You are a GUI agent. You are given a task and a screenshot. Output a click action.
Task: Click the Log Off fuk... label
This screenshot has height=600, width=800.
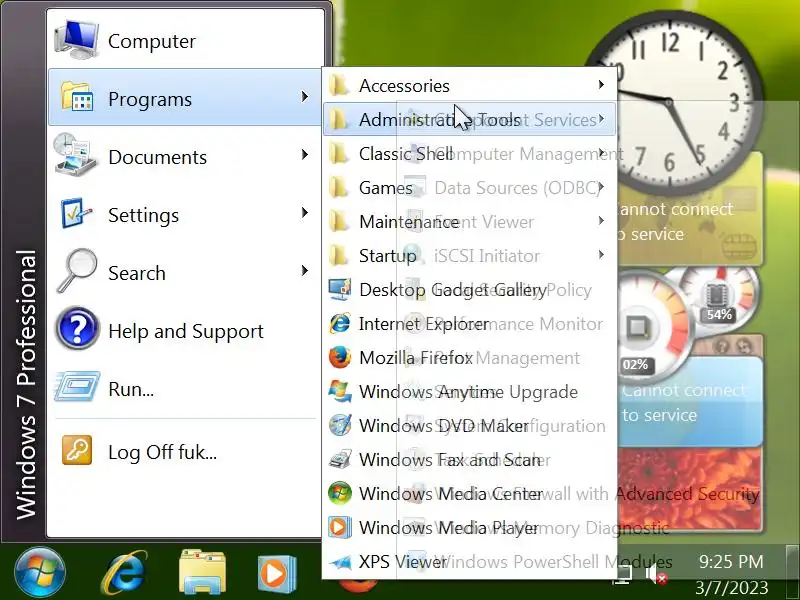pos(162,452)
